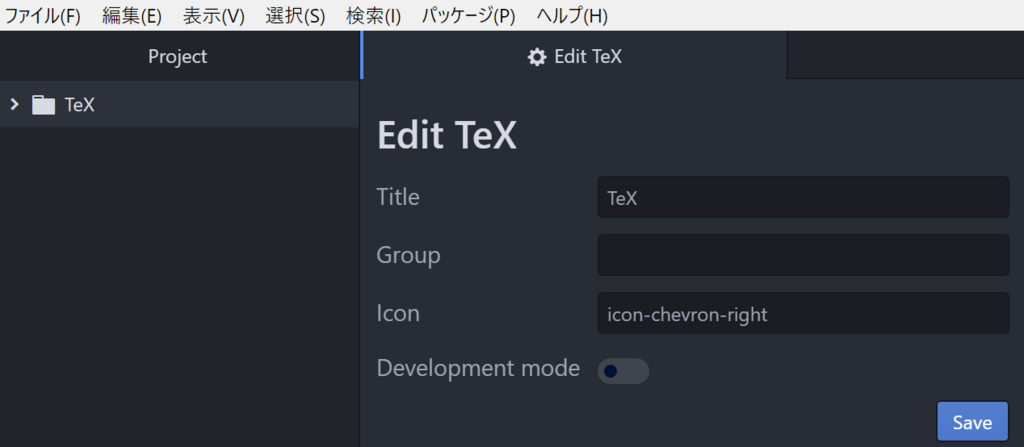Click the gear icon in Edit TeX tab

(537, 58)
